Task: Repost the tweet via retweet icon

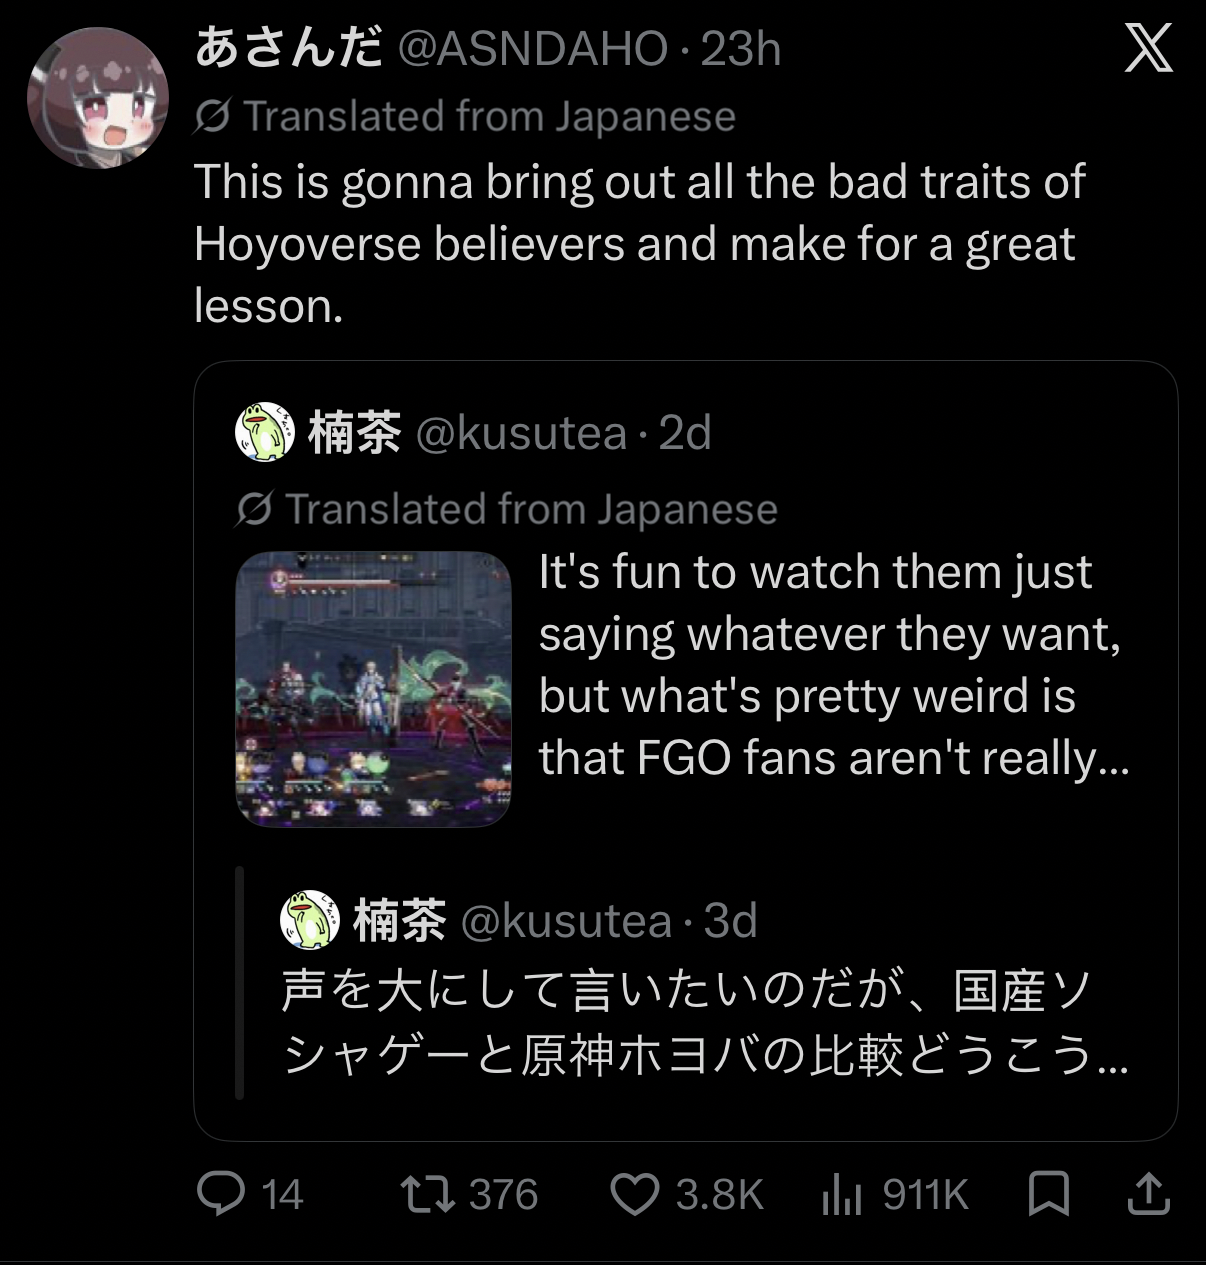Action: (427, 1194)
